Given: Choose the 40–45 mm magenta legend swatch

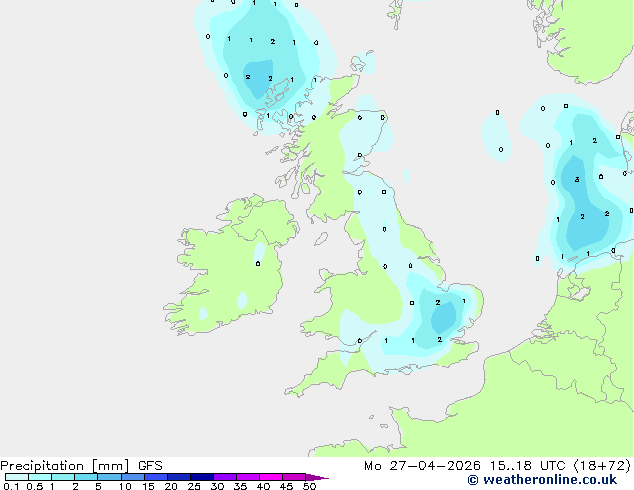Looking at the screenshot, I should [x=271, y=477].
